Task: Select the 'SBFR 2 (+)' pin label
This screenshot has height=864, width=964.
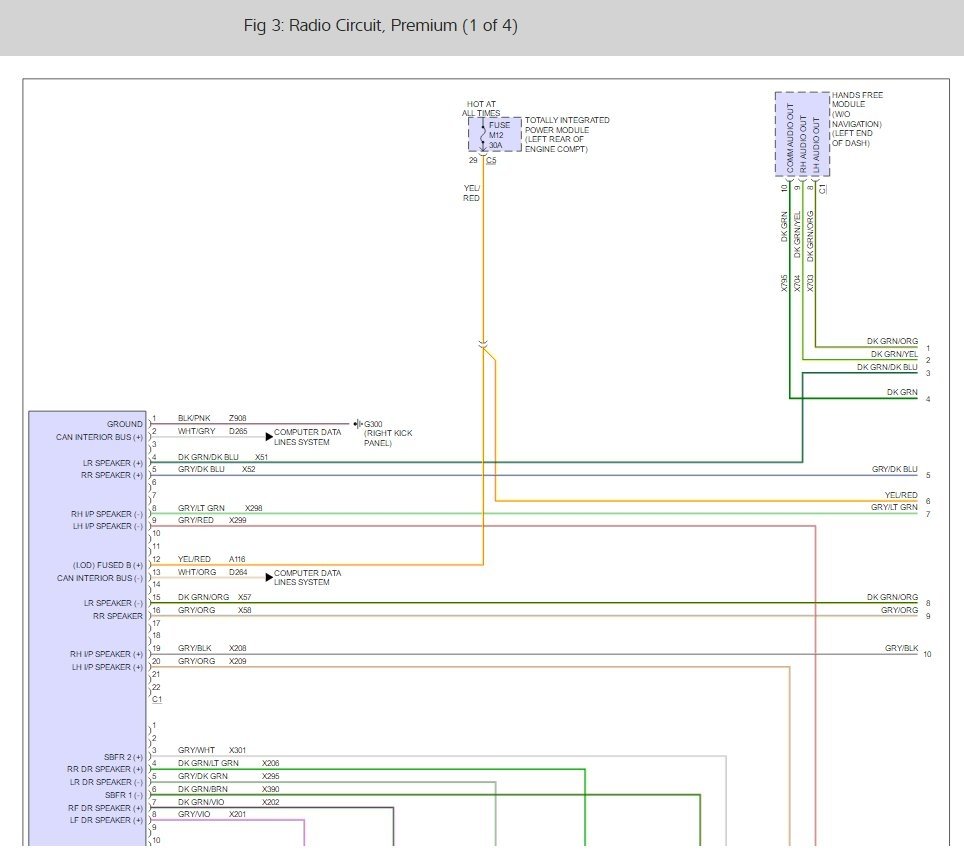Action: click(x=123, y=757)
